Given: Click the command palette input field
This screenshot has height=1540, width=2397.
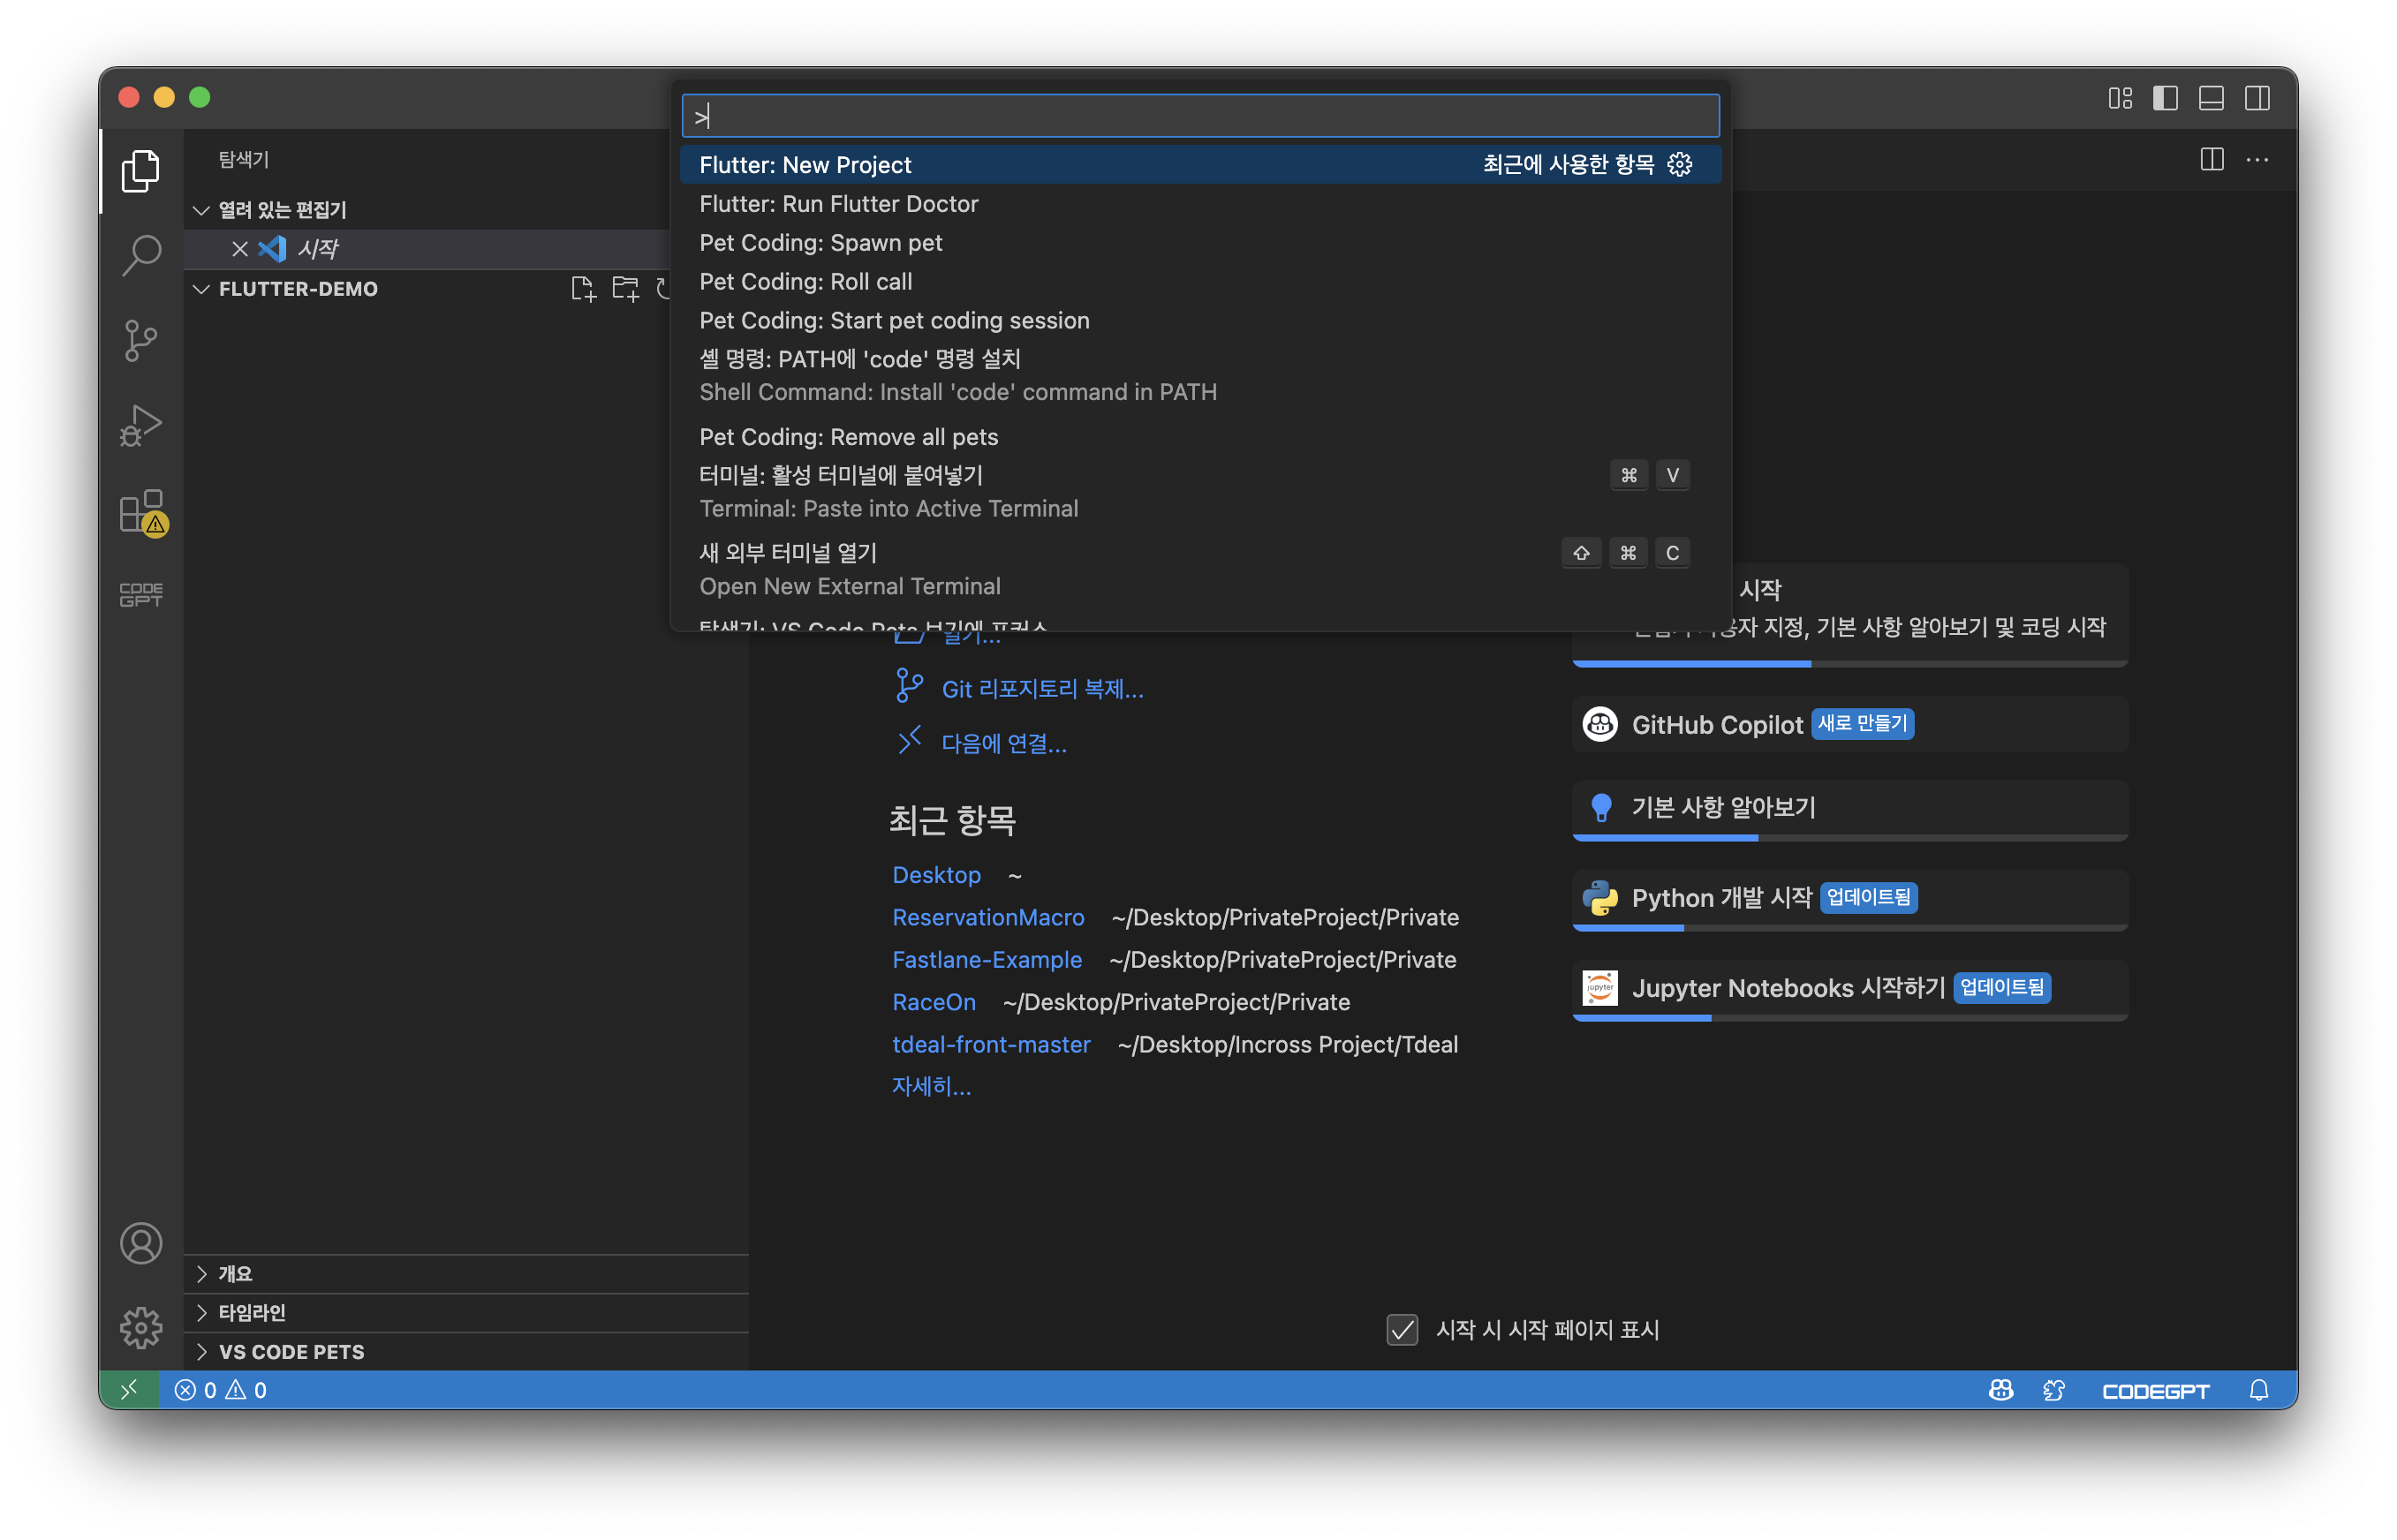Looking at the screenshot, I should click(x=1200, y=116).
